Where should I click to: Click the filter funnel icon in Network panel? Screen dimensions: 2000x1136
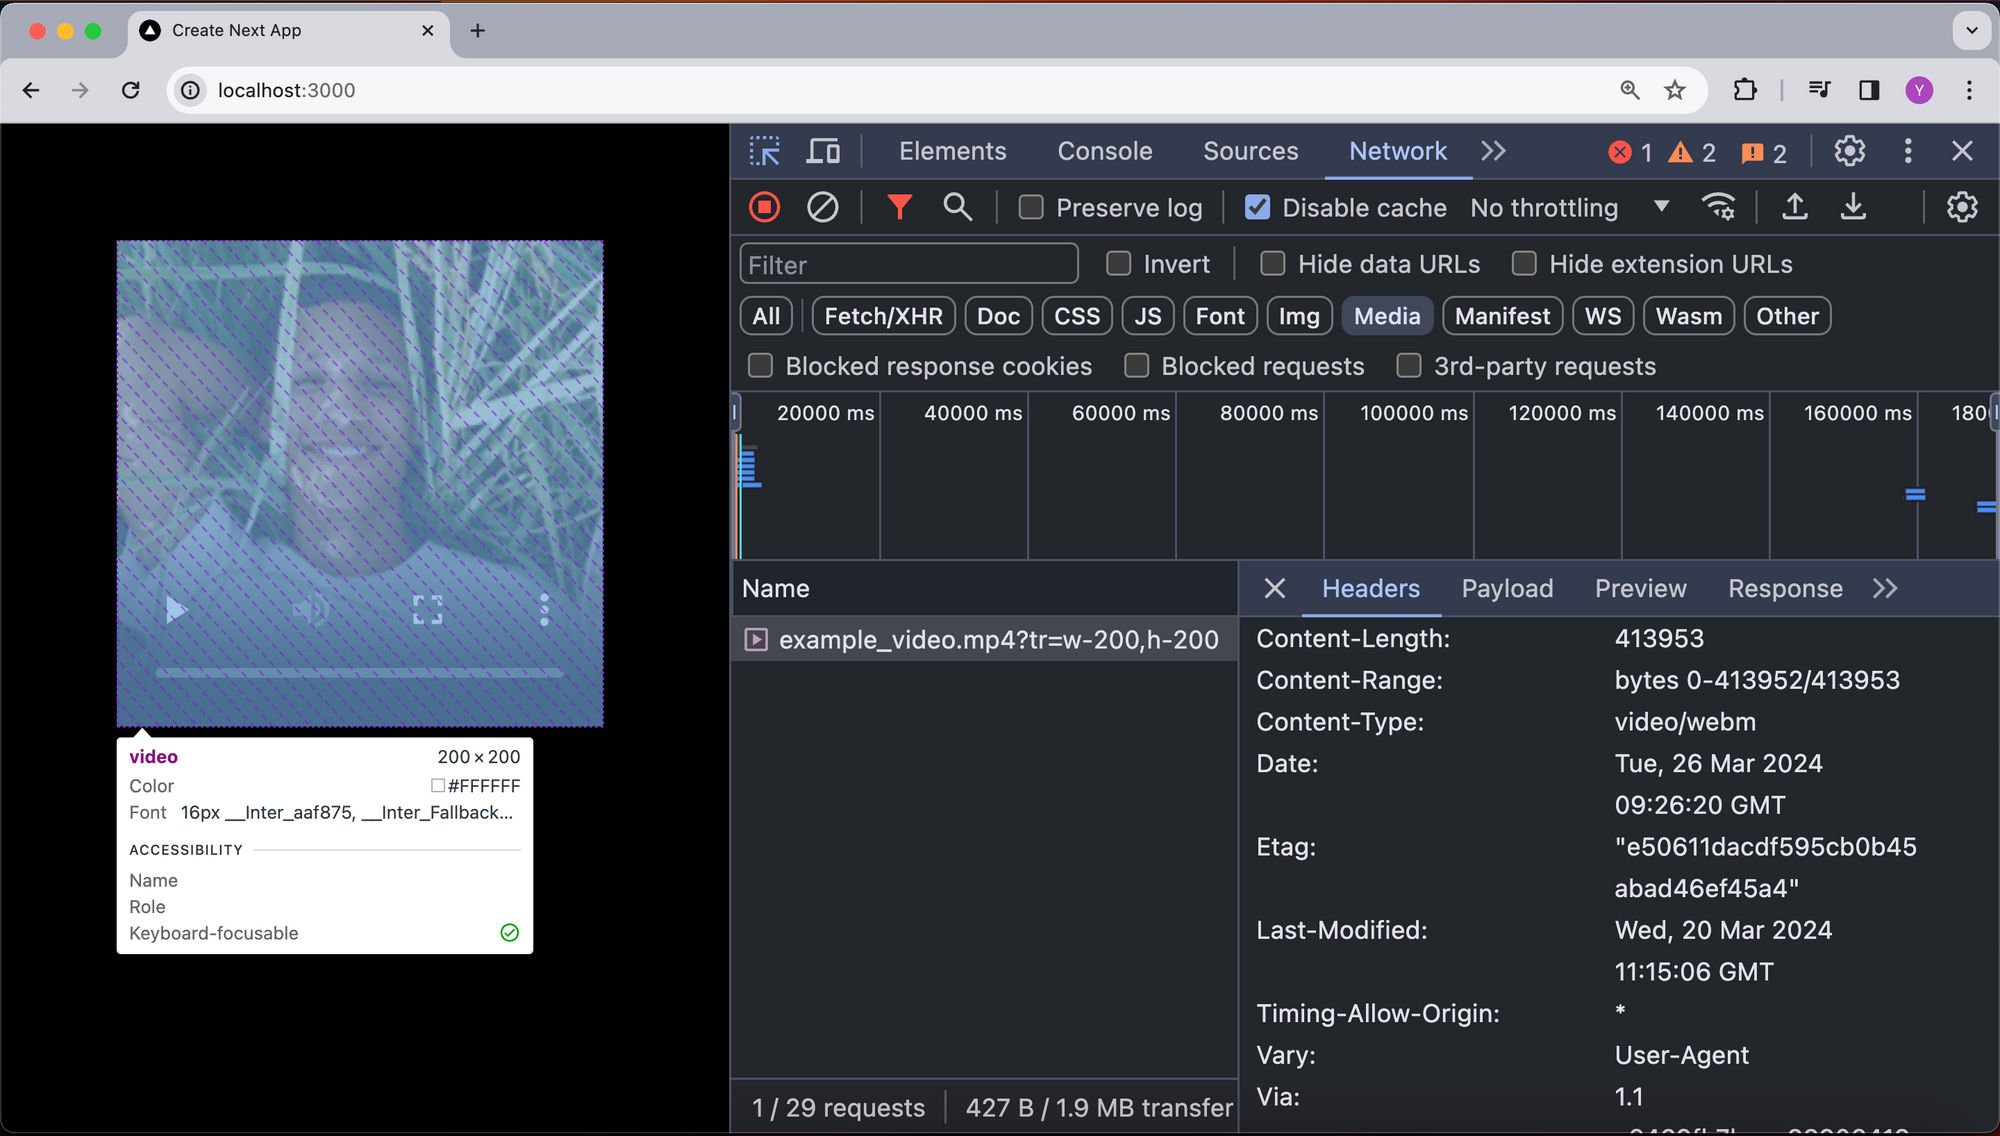(x=896, y=207)
